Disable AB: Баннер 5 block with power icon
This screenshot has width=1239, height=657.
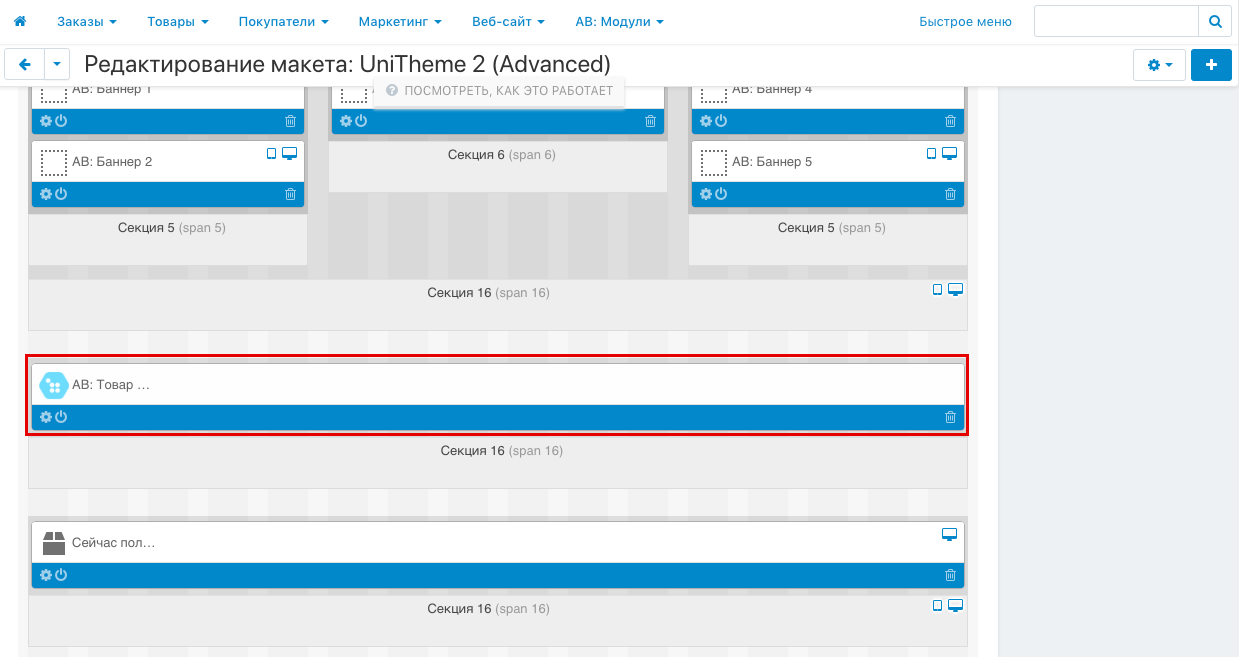pyautogui.click(x=721, y=194)
